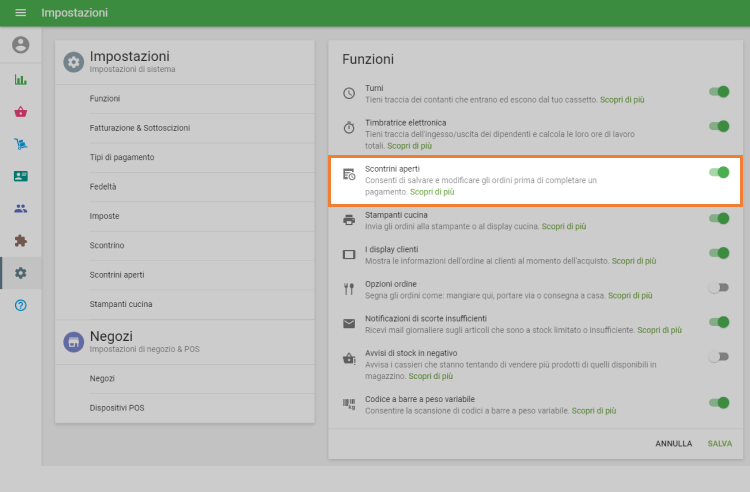Open the customers people icon
Image resolution: width=750 pixels, height=492 pixels.
click(20, 208)
